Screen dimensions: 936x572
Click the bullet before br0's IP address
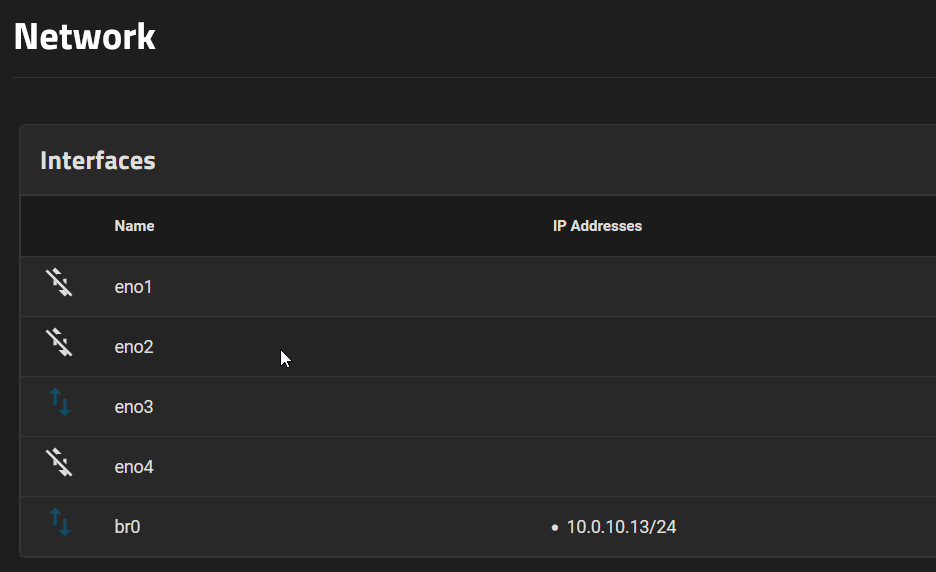point(555,527)
